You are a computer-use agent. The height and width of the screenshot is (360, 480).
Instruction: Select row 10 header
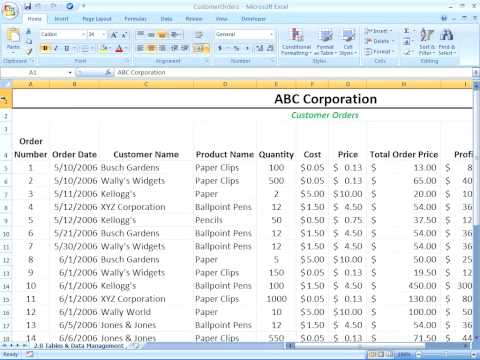(6, 234)
